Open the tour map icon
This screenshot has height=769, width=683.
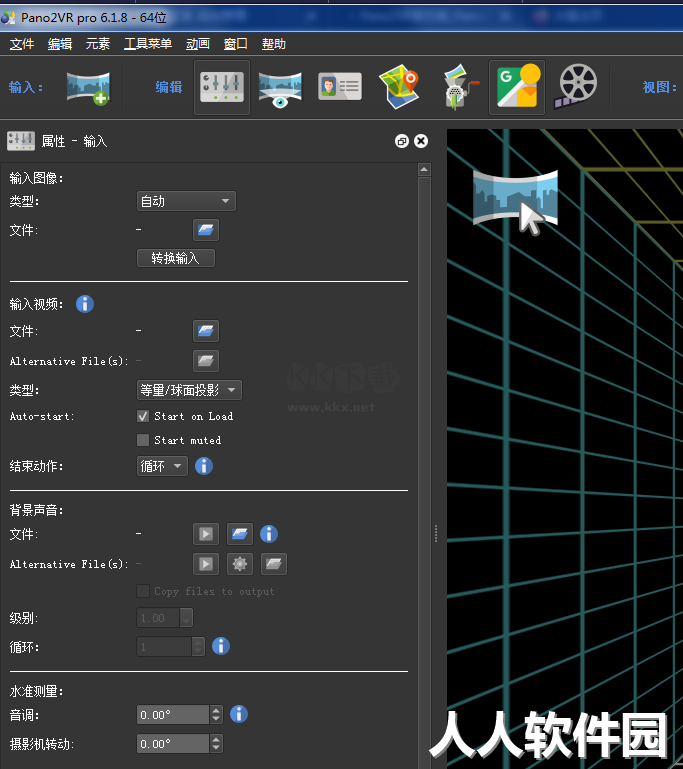point(400,86)
